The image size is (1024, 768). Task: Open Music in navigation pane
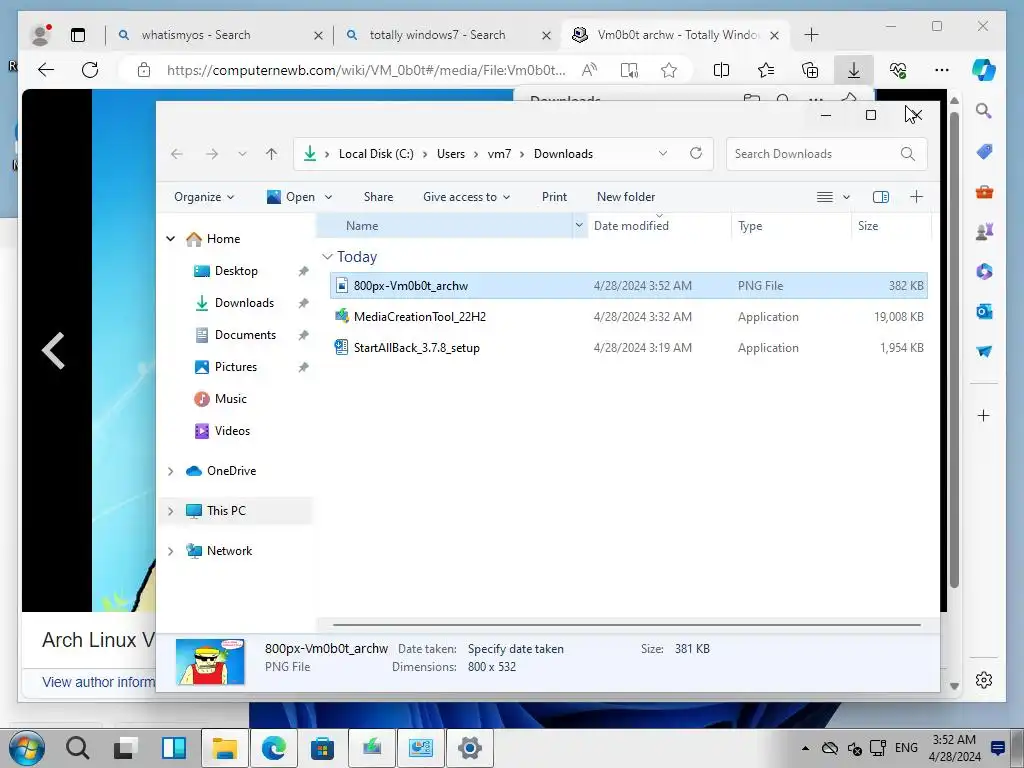[230, 398]
